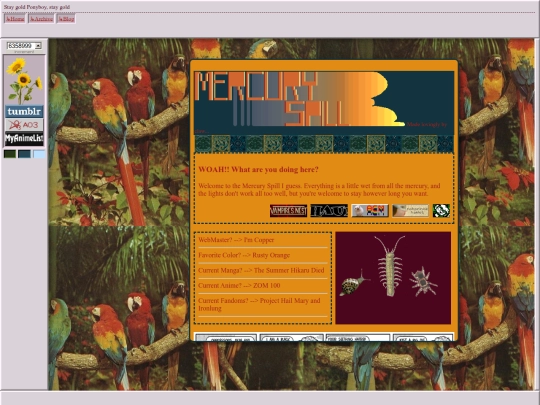Click the spider sprite image

423,281
